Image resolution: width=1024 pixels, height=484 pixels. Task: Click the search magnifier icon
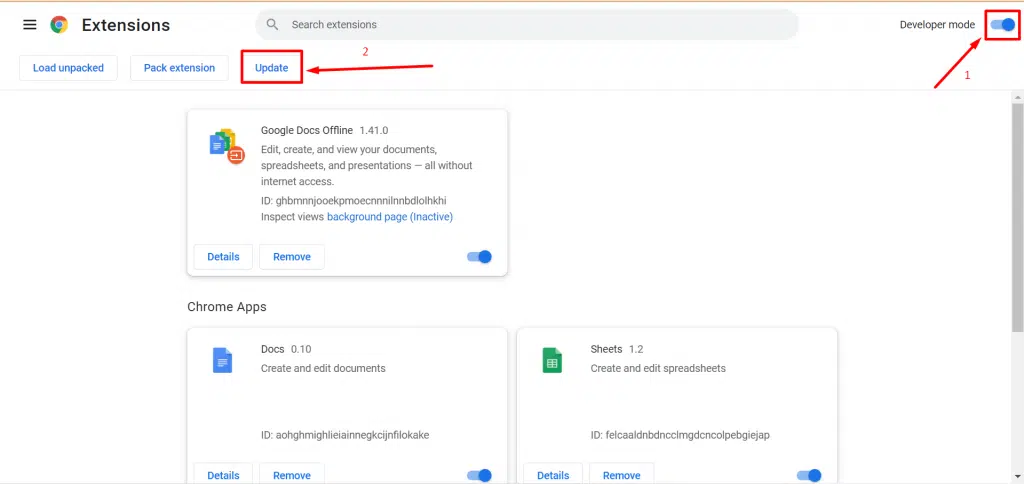click(x=273, y=25)
